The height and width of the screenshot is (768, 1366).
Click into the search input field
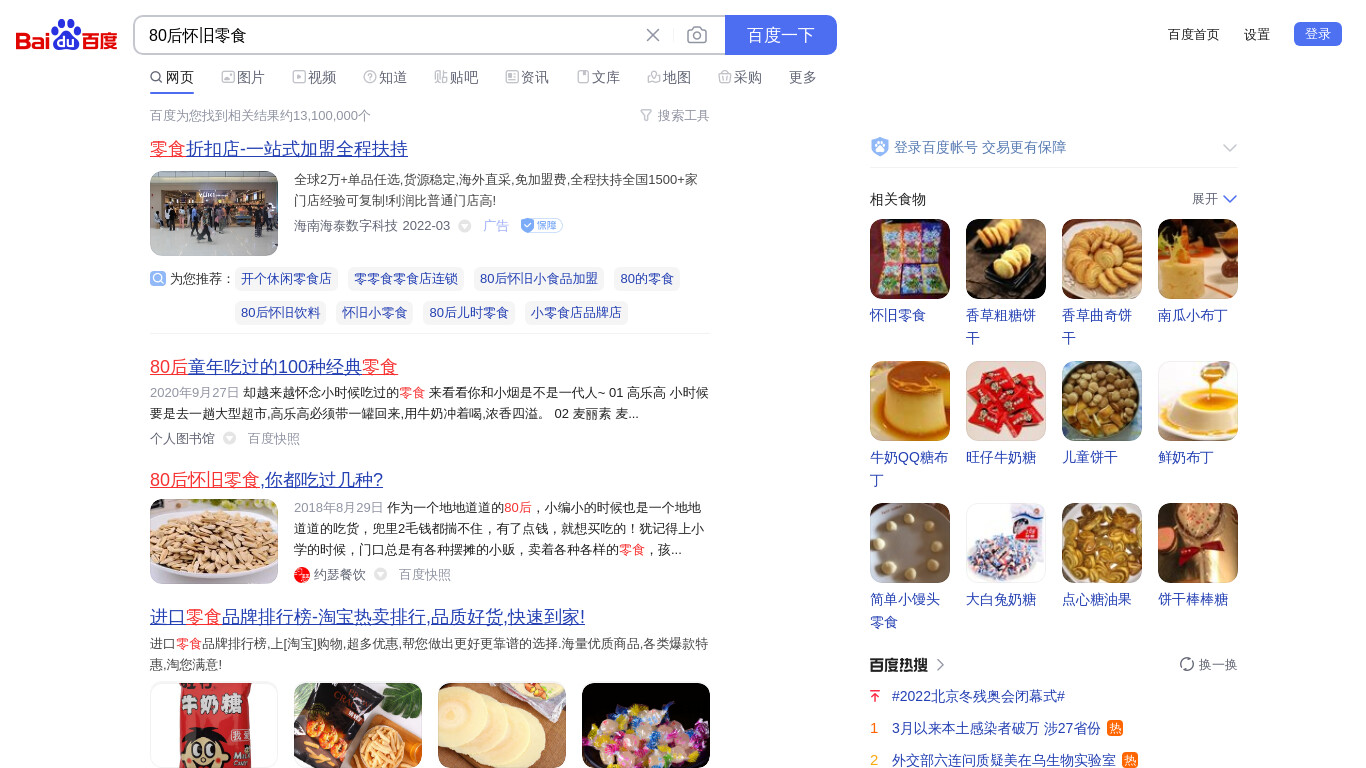pyautogui.click(x=390, y=35)
